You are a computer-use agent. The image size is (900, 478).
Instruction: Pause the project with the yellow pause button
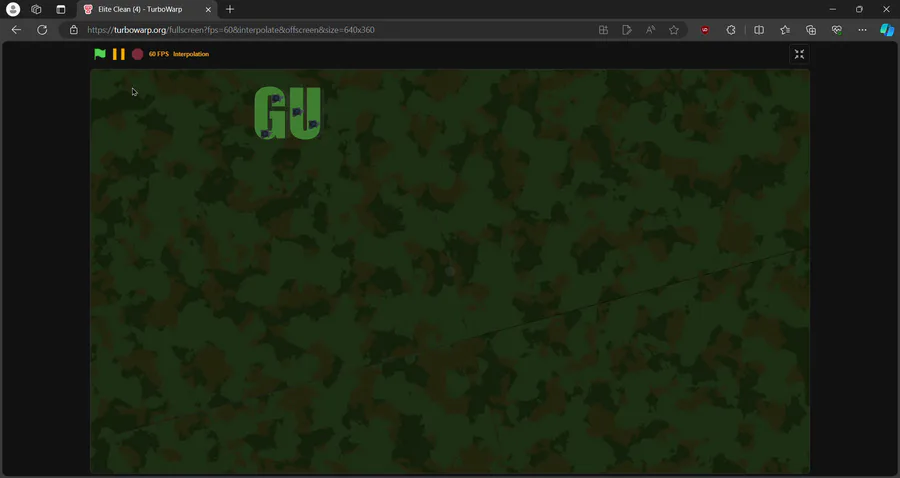(119, 54)
